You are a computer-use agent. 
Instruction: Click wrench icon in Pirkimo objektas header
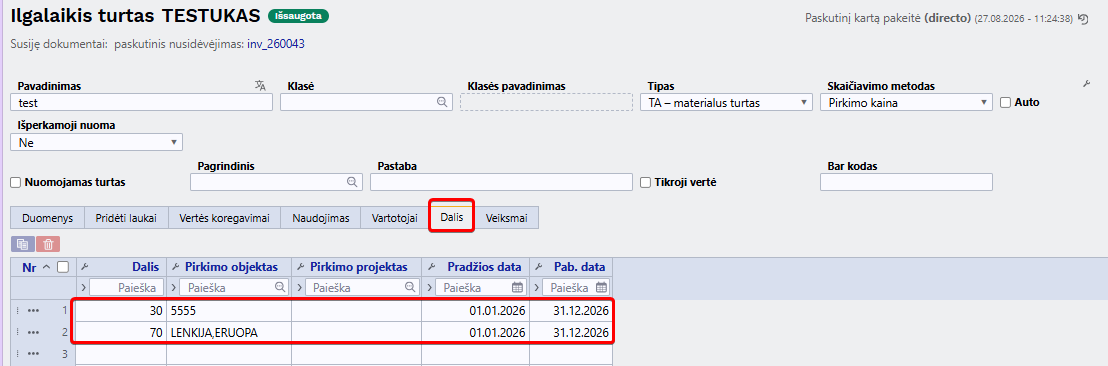point(175,267)
